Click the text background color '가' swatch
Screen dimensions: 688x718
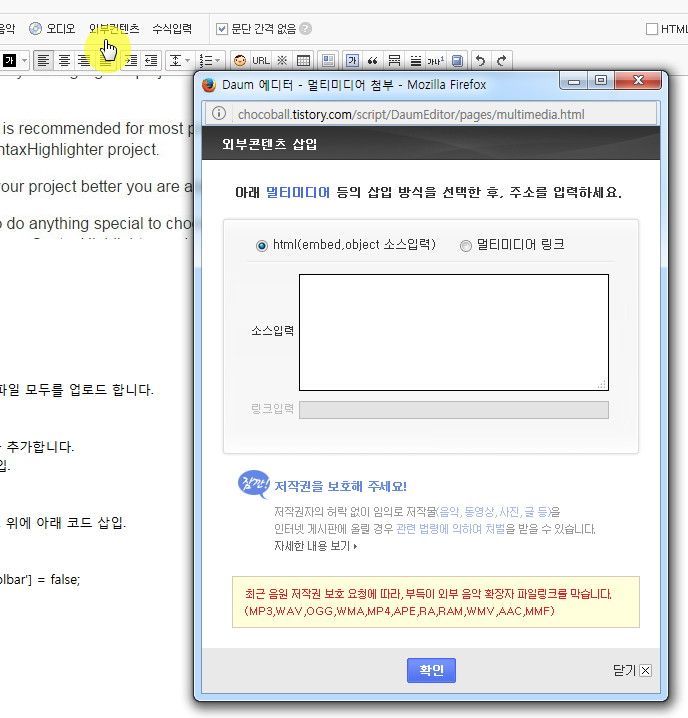9,60
